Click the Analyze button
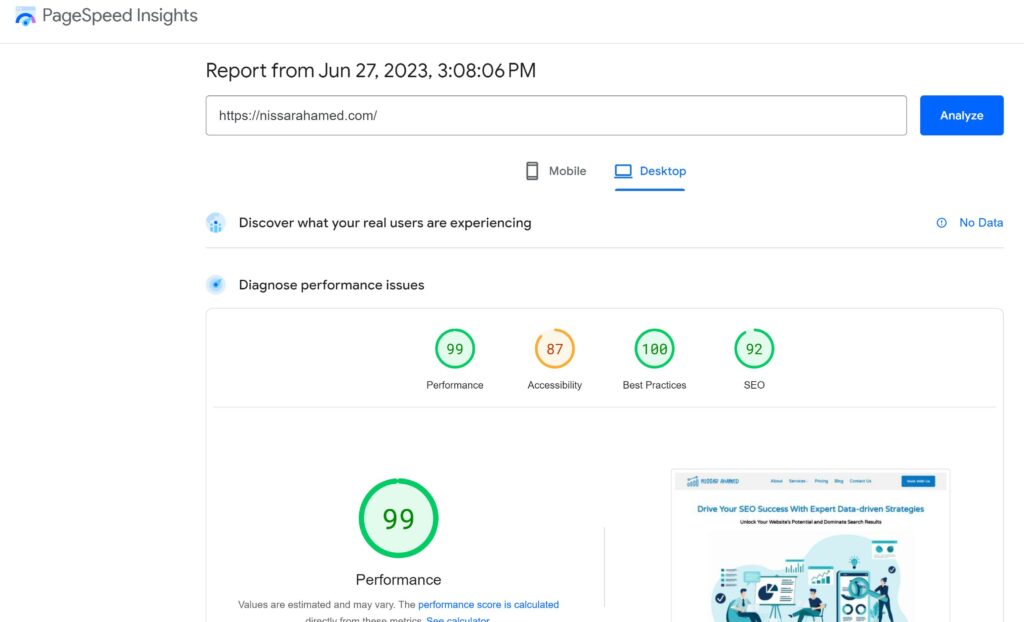 point(960,115)
